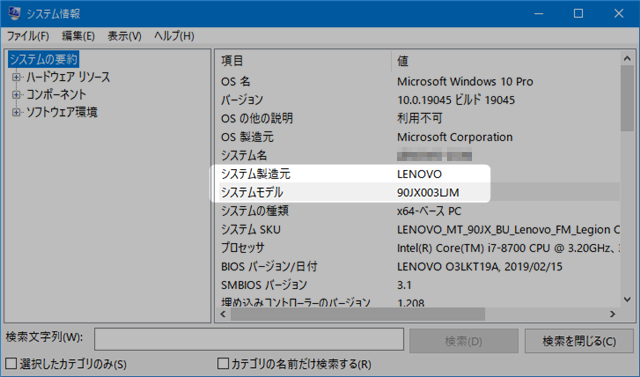Select ハードウェア リソース label in tree
The width and height of the screenshot is (640, 377).
(x=68, y=77)
